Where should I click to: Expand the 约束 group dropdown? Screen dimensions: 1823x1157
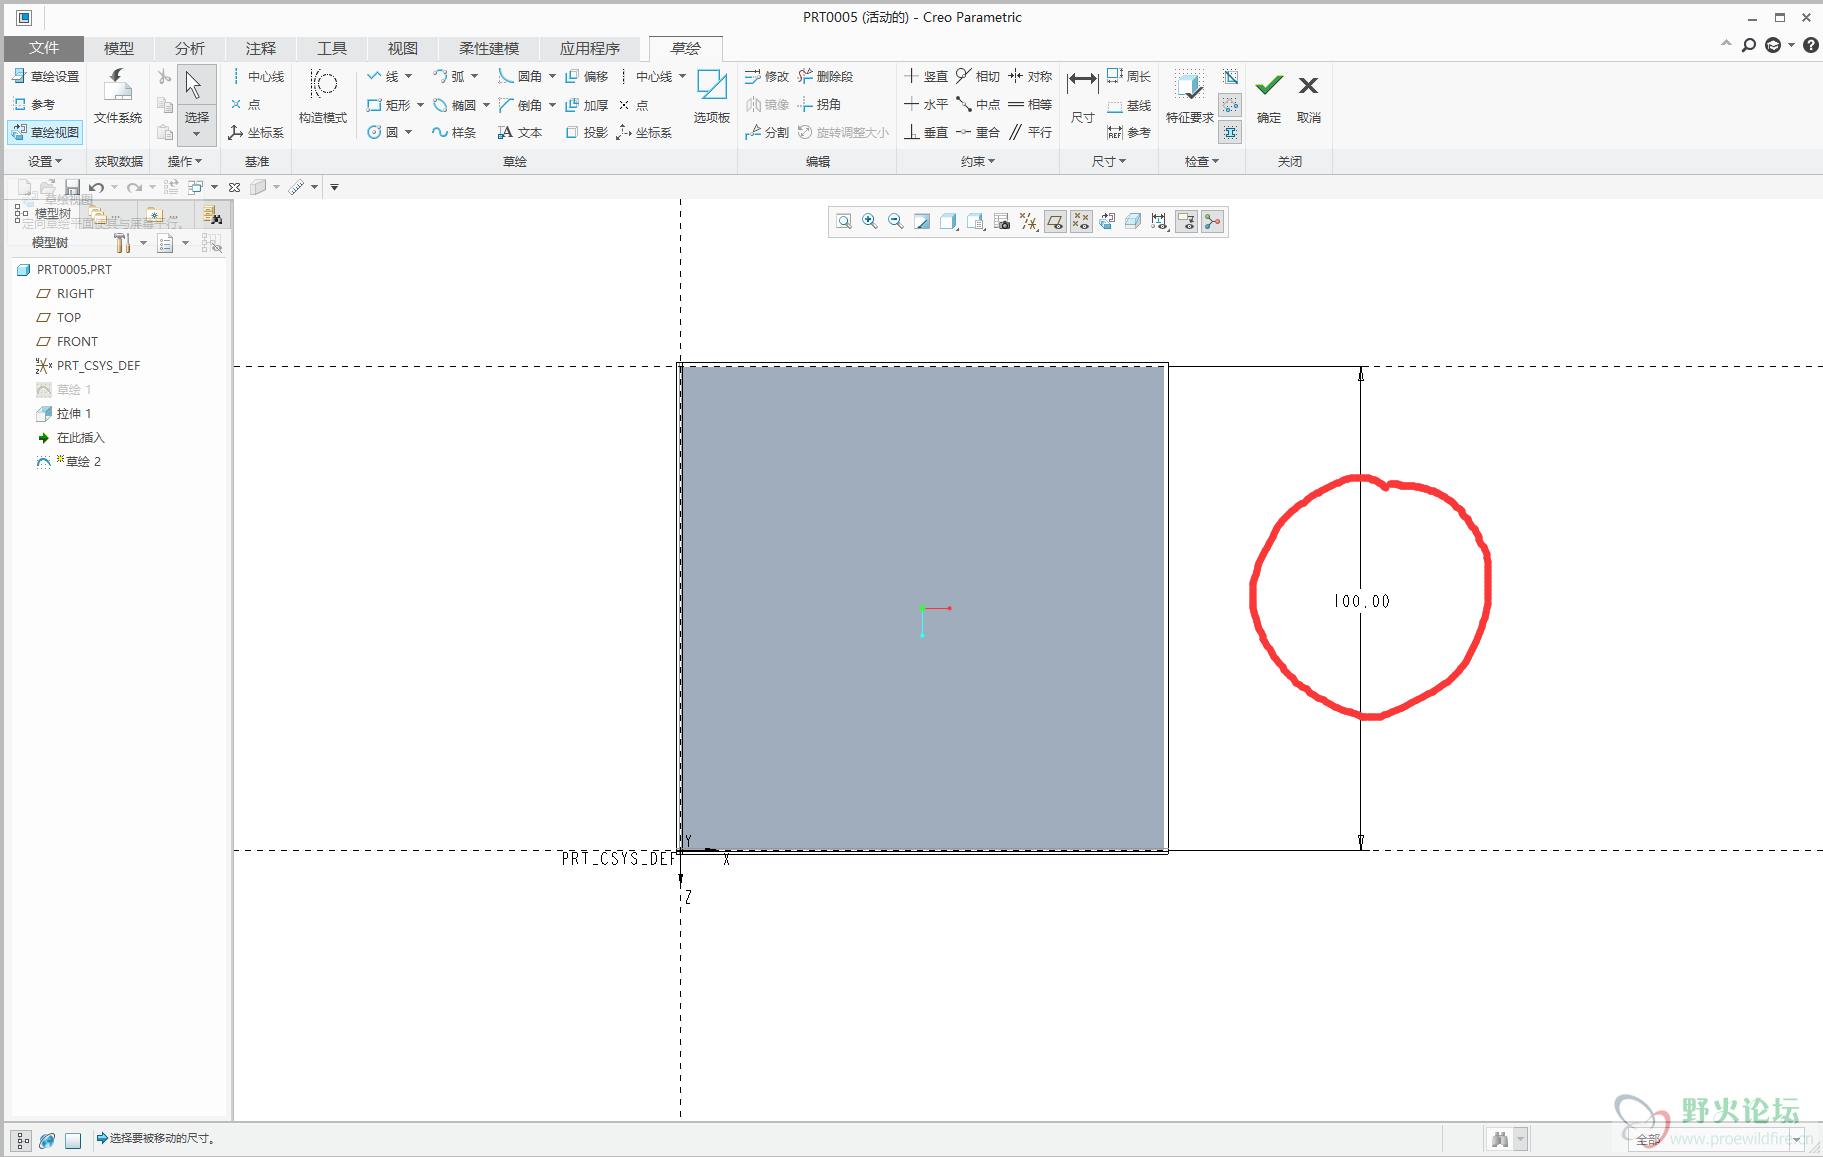click(978, 161)
